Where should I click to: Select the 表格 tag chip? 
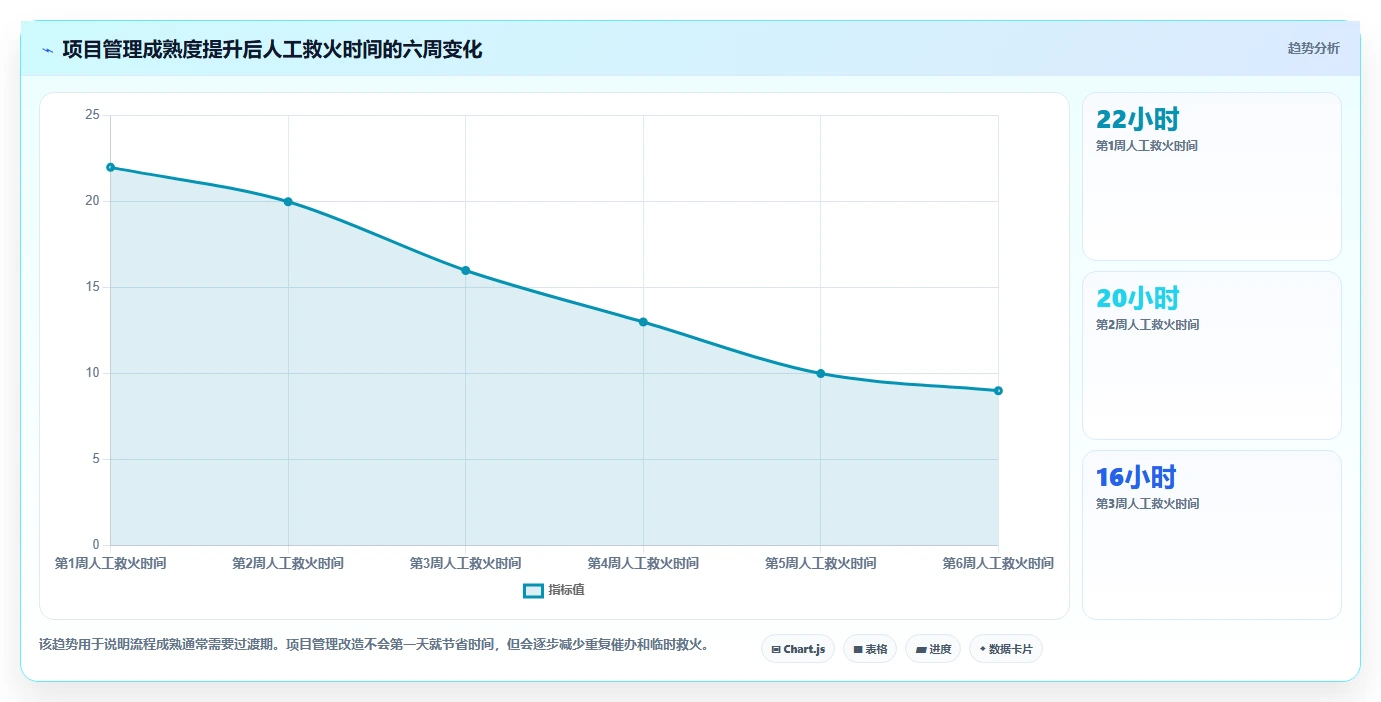click(870, 649)
